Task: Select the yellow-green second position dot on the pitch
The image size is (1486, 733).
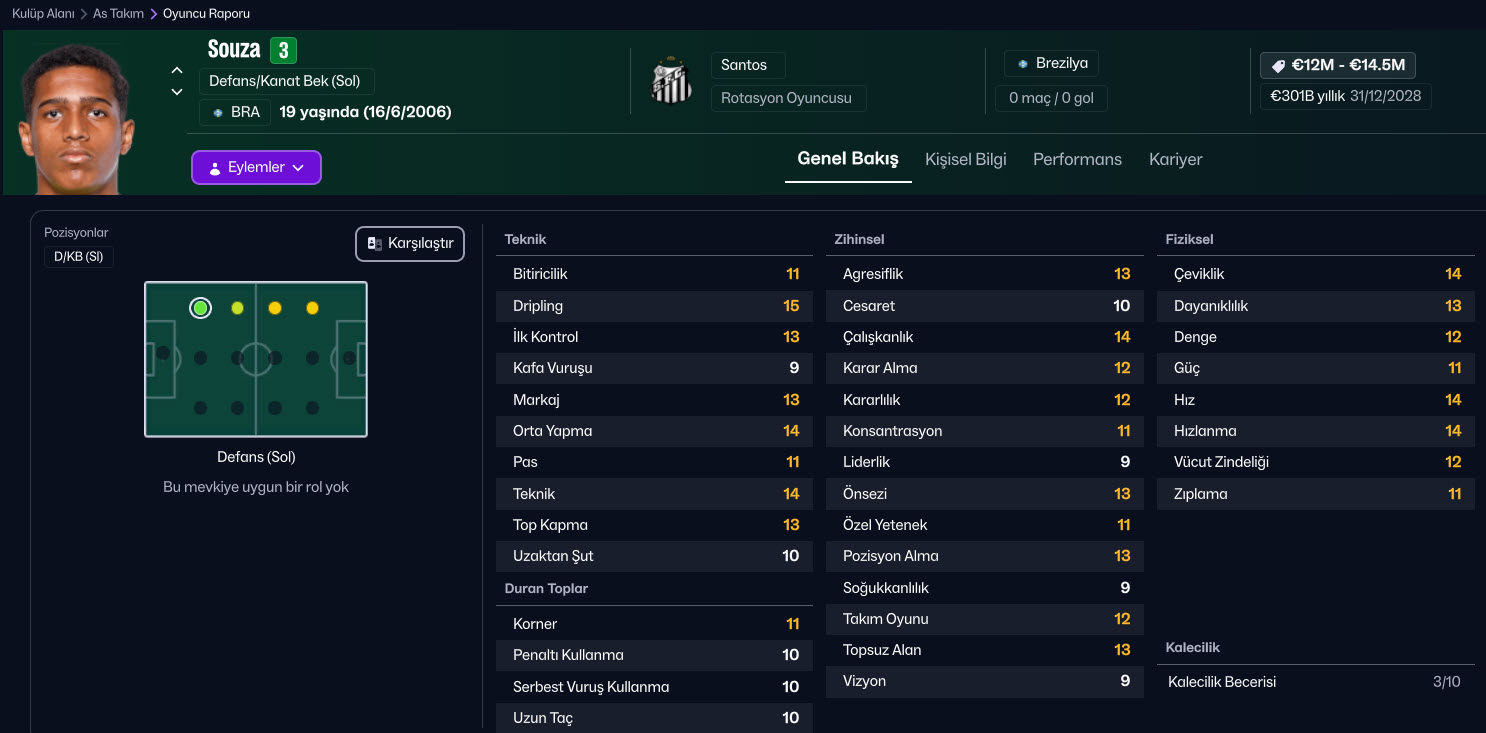Action: click(x=237, y=308)
